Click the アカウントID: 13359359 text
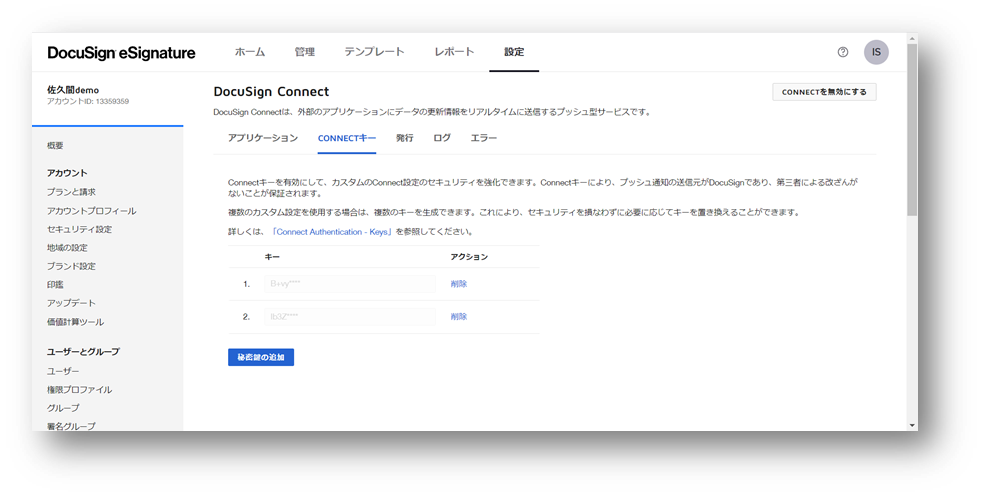 [x=88, y=101]
